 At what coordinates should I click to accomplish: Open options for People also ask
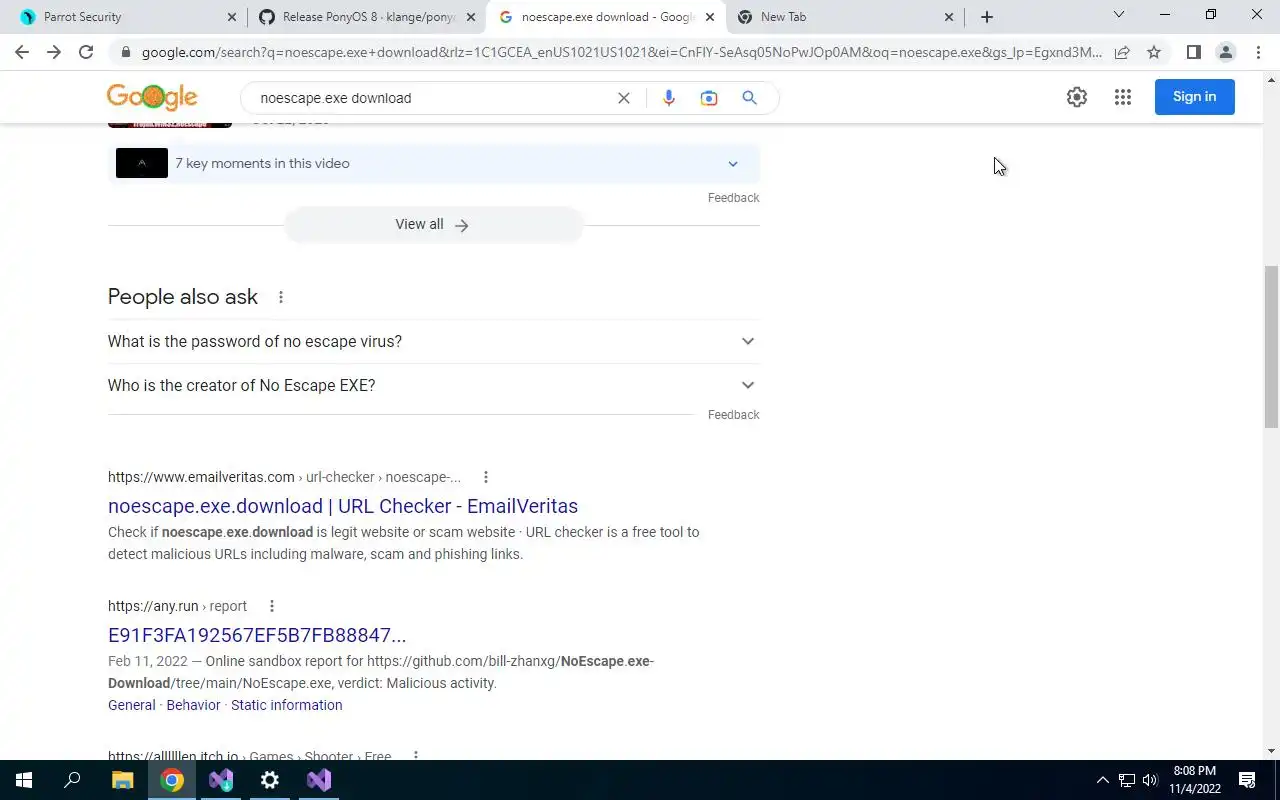pyautogui.click(x=281, y=297)
